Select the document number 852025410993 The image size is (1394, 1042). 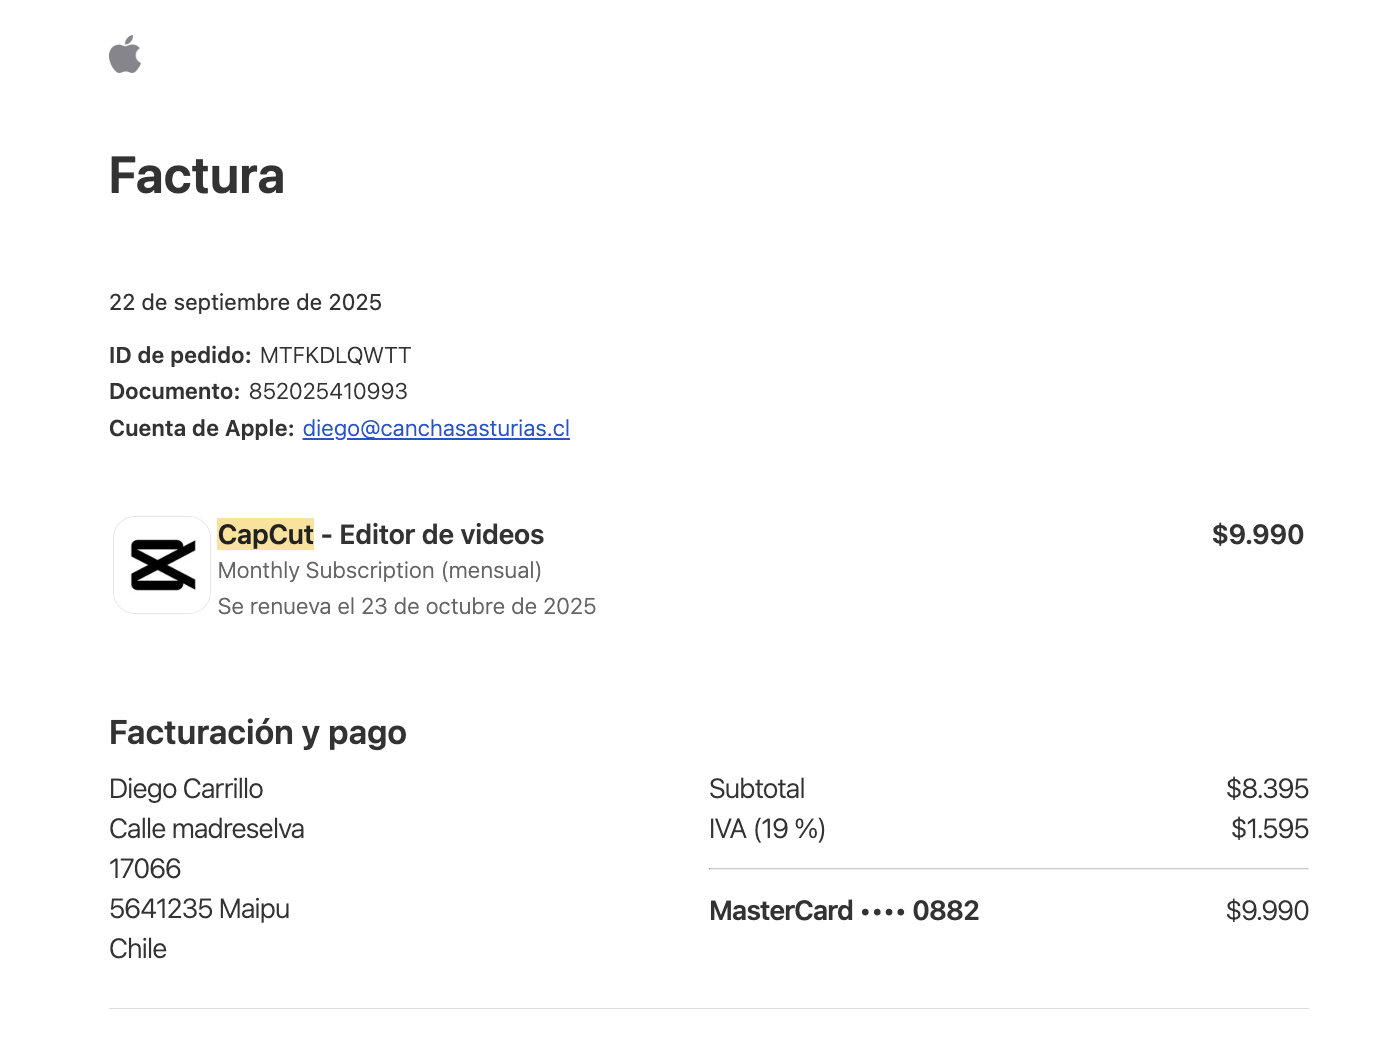328,391
